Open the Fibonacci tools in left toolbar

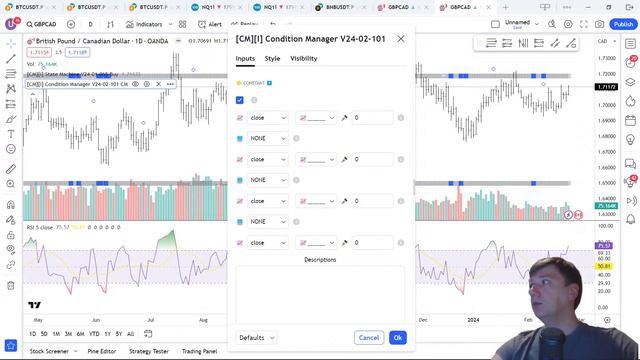pos(11,74)
